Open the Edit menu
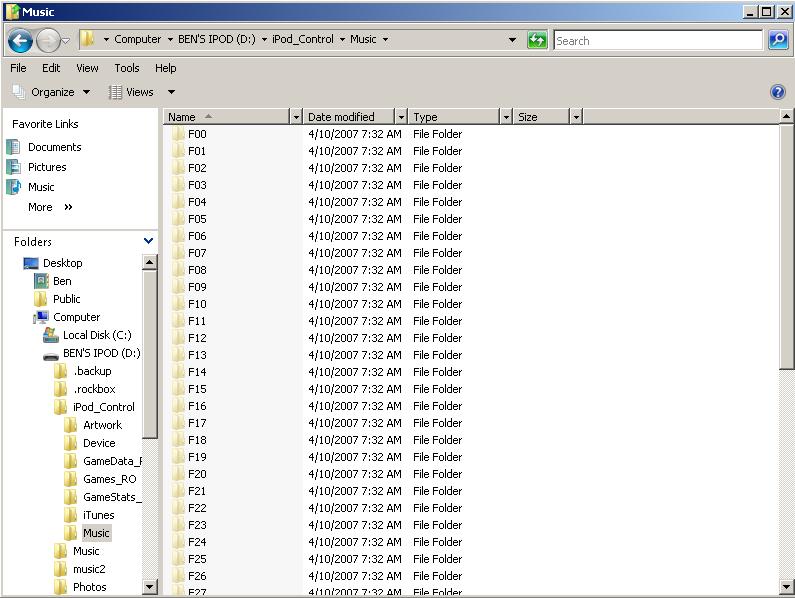This screenshot has width=795, height=598. [51, 68]
